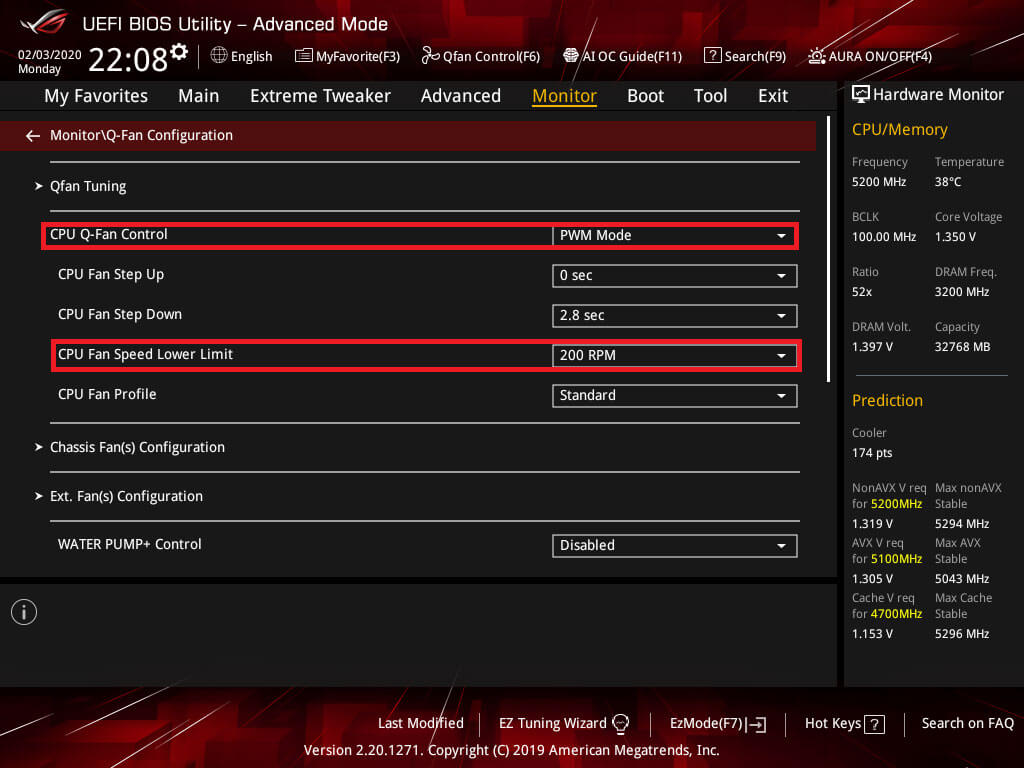Click the Search question mark icon
The height and width of the screenshot is (768, 1024).
point(712,56)
